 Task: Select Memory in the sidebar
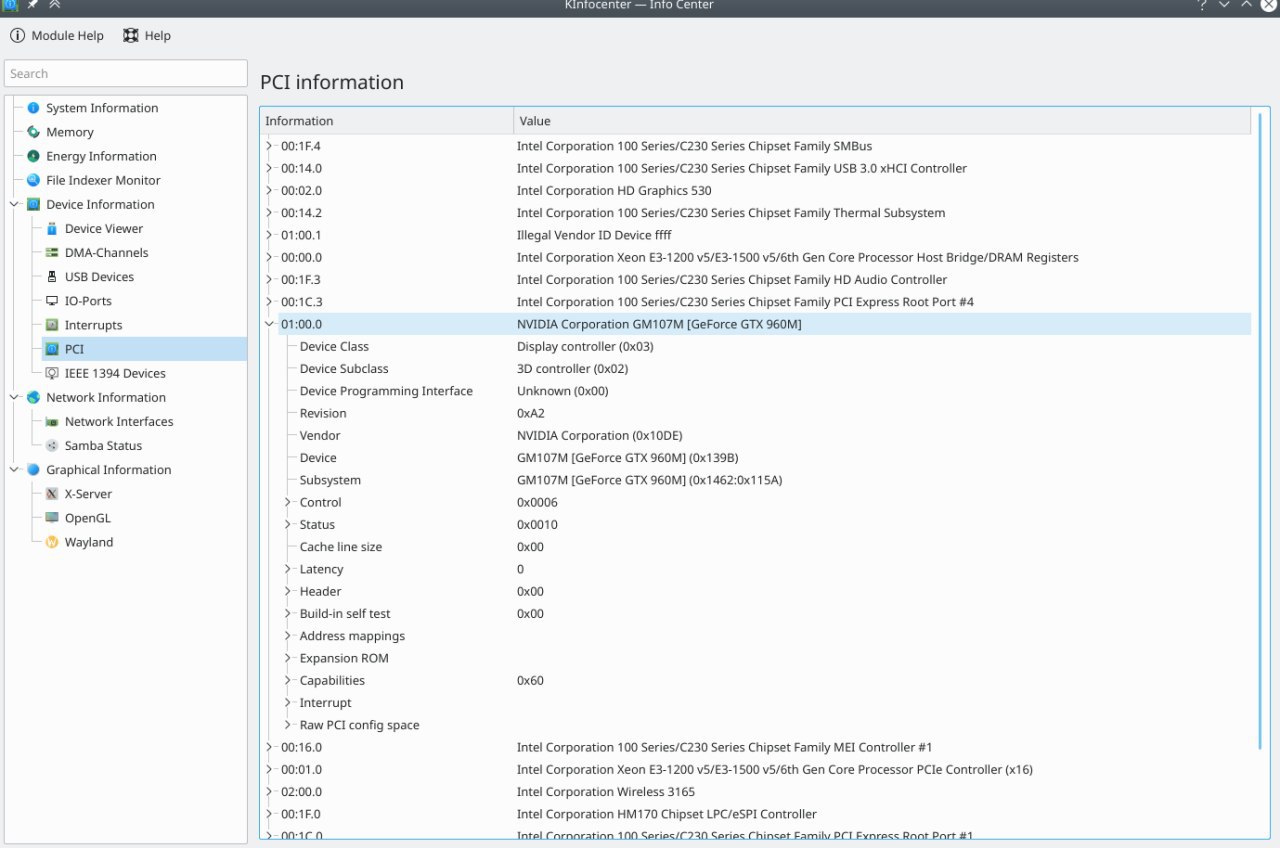(x=70, y=132)
